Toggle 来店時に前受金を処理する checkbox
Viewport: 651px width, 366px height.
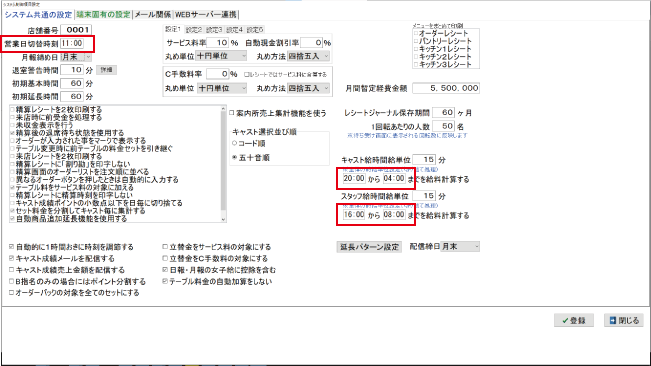pyautogui.click(x=12, y=117)
